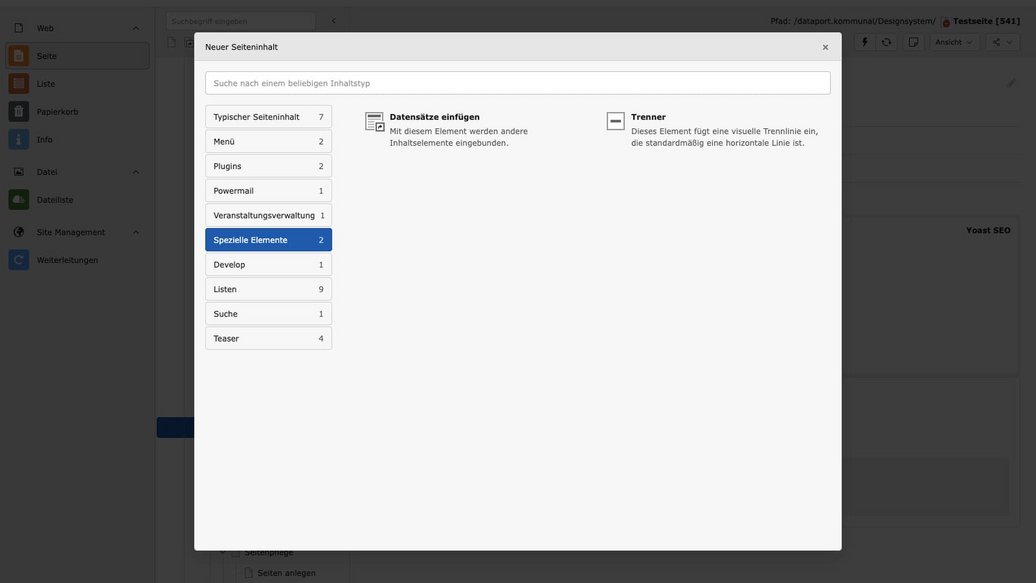Screen dimensions: 1036x583
Task: Click the Liste module icon
Action: 19,84
